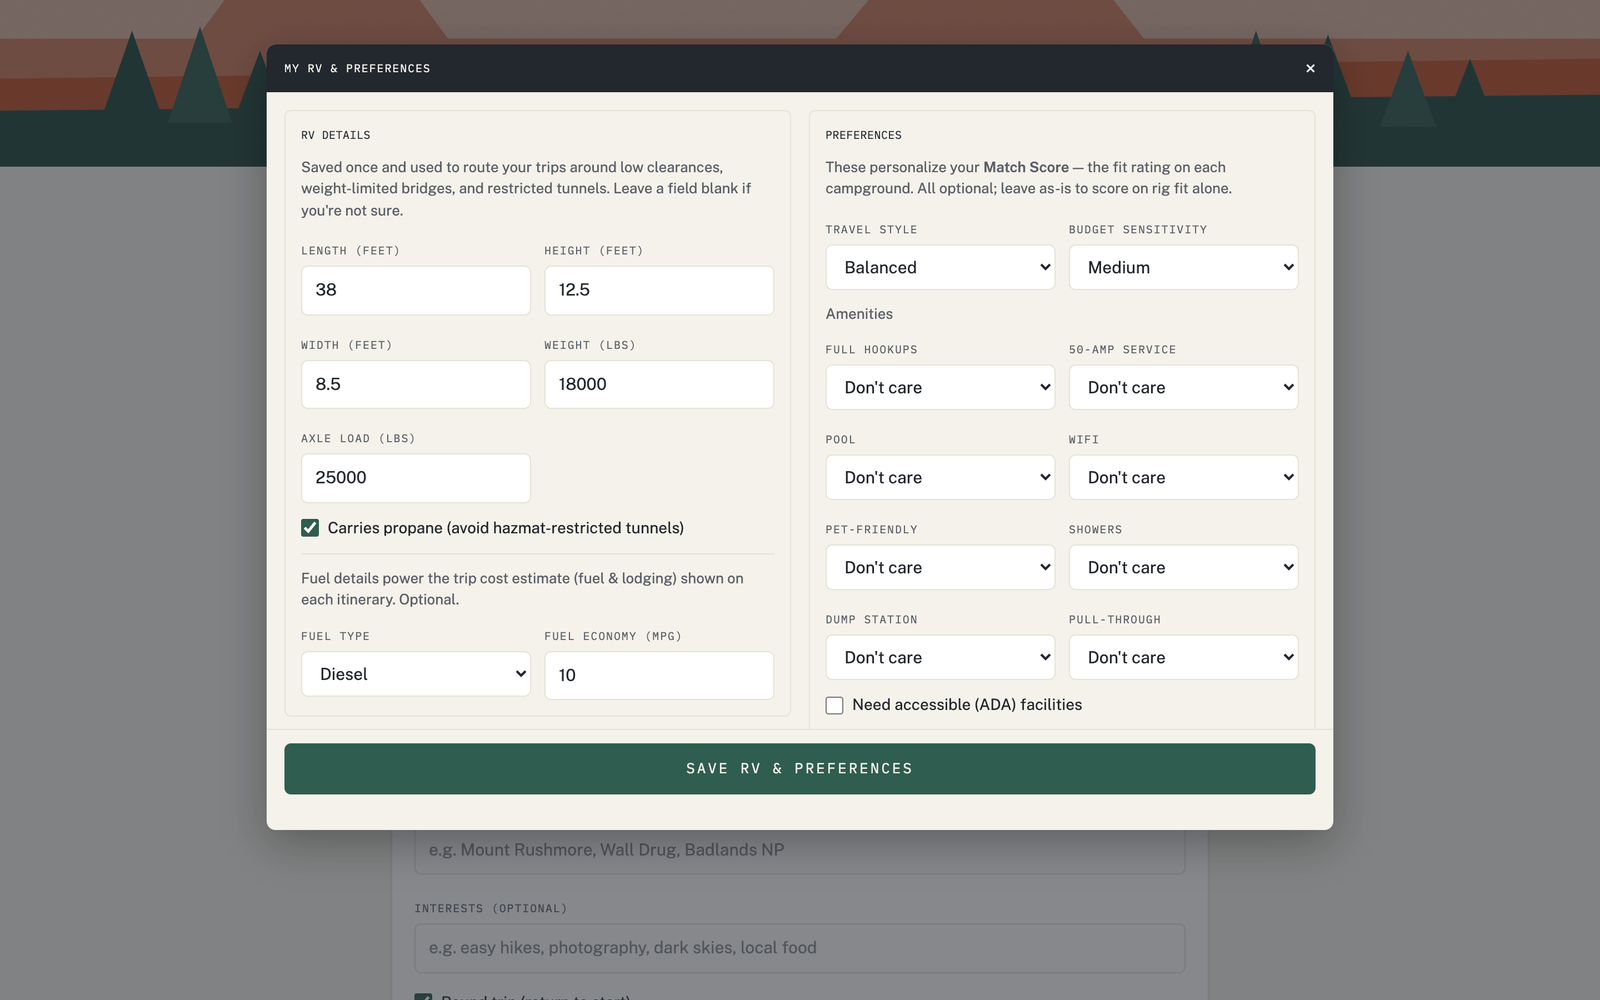Focus the Width (feet) field

click(x=416, y=384)
